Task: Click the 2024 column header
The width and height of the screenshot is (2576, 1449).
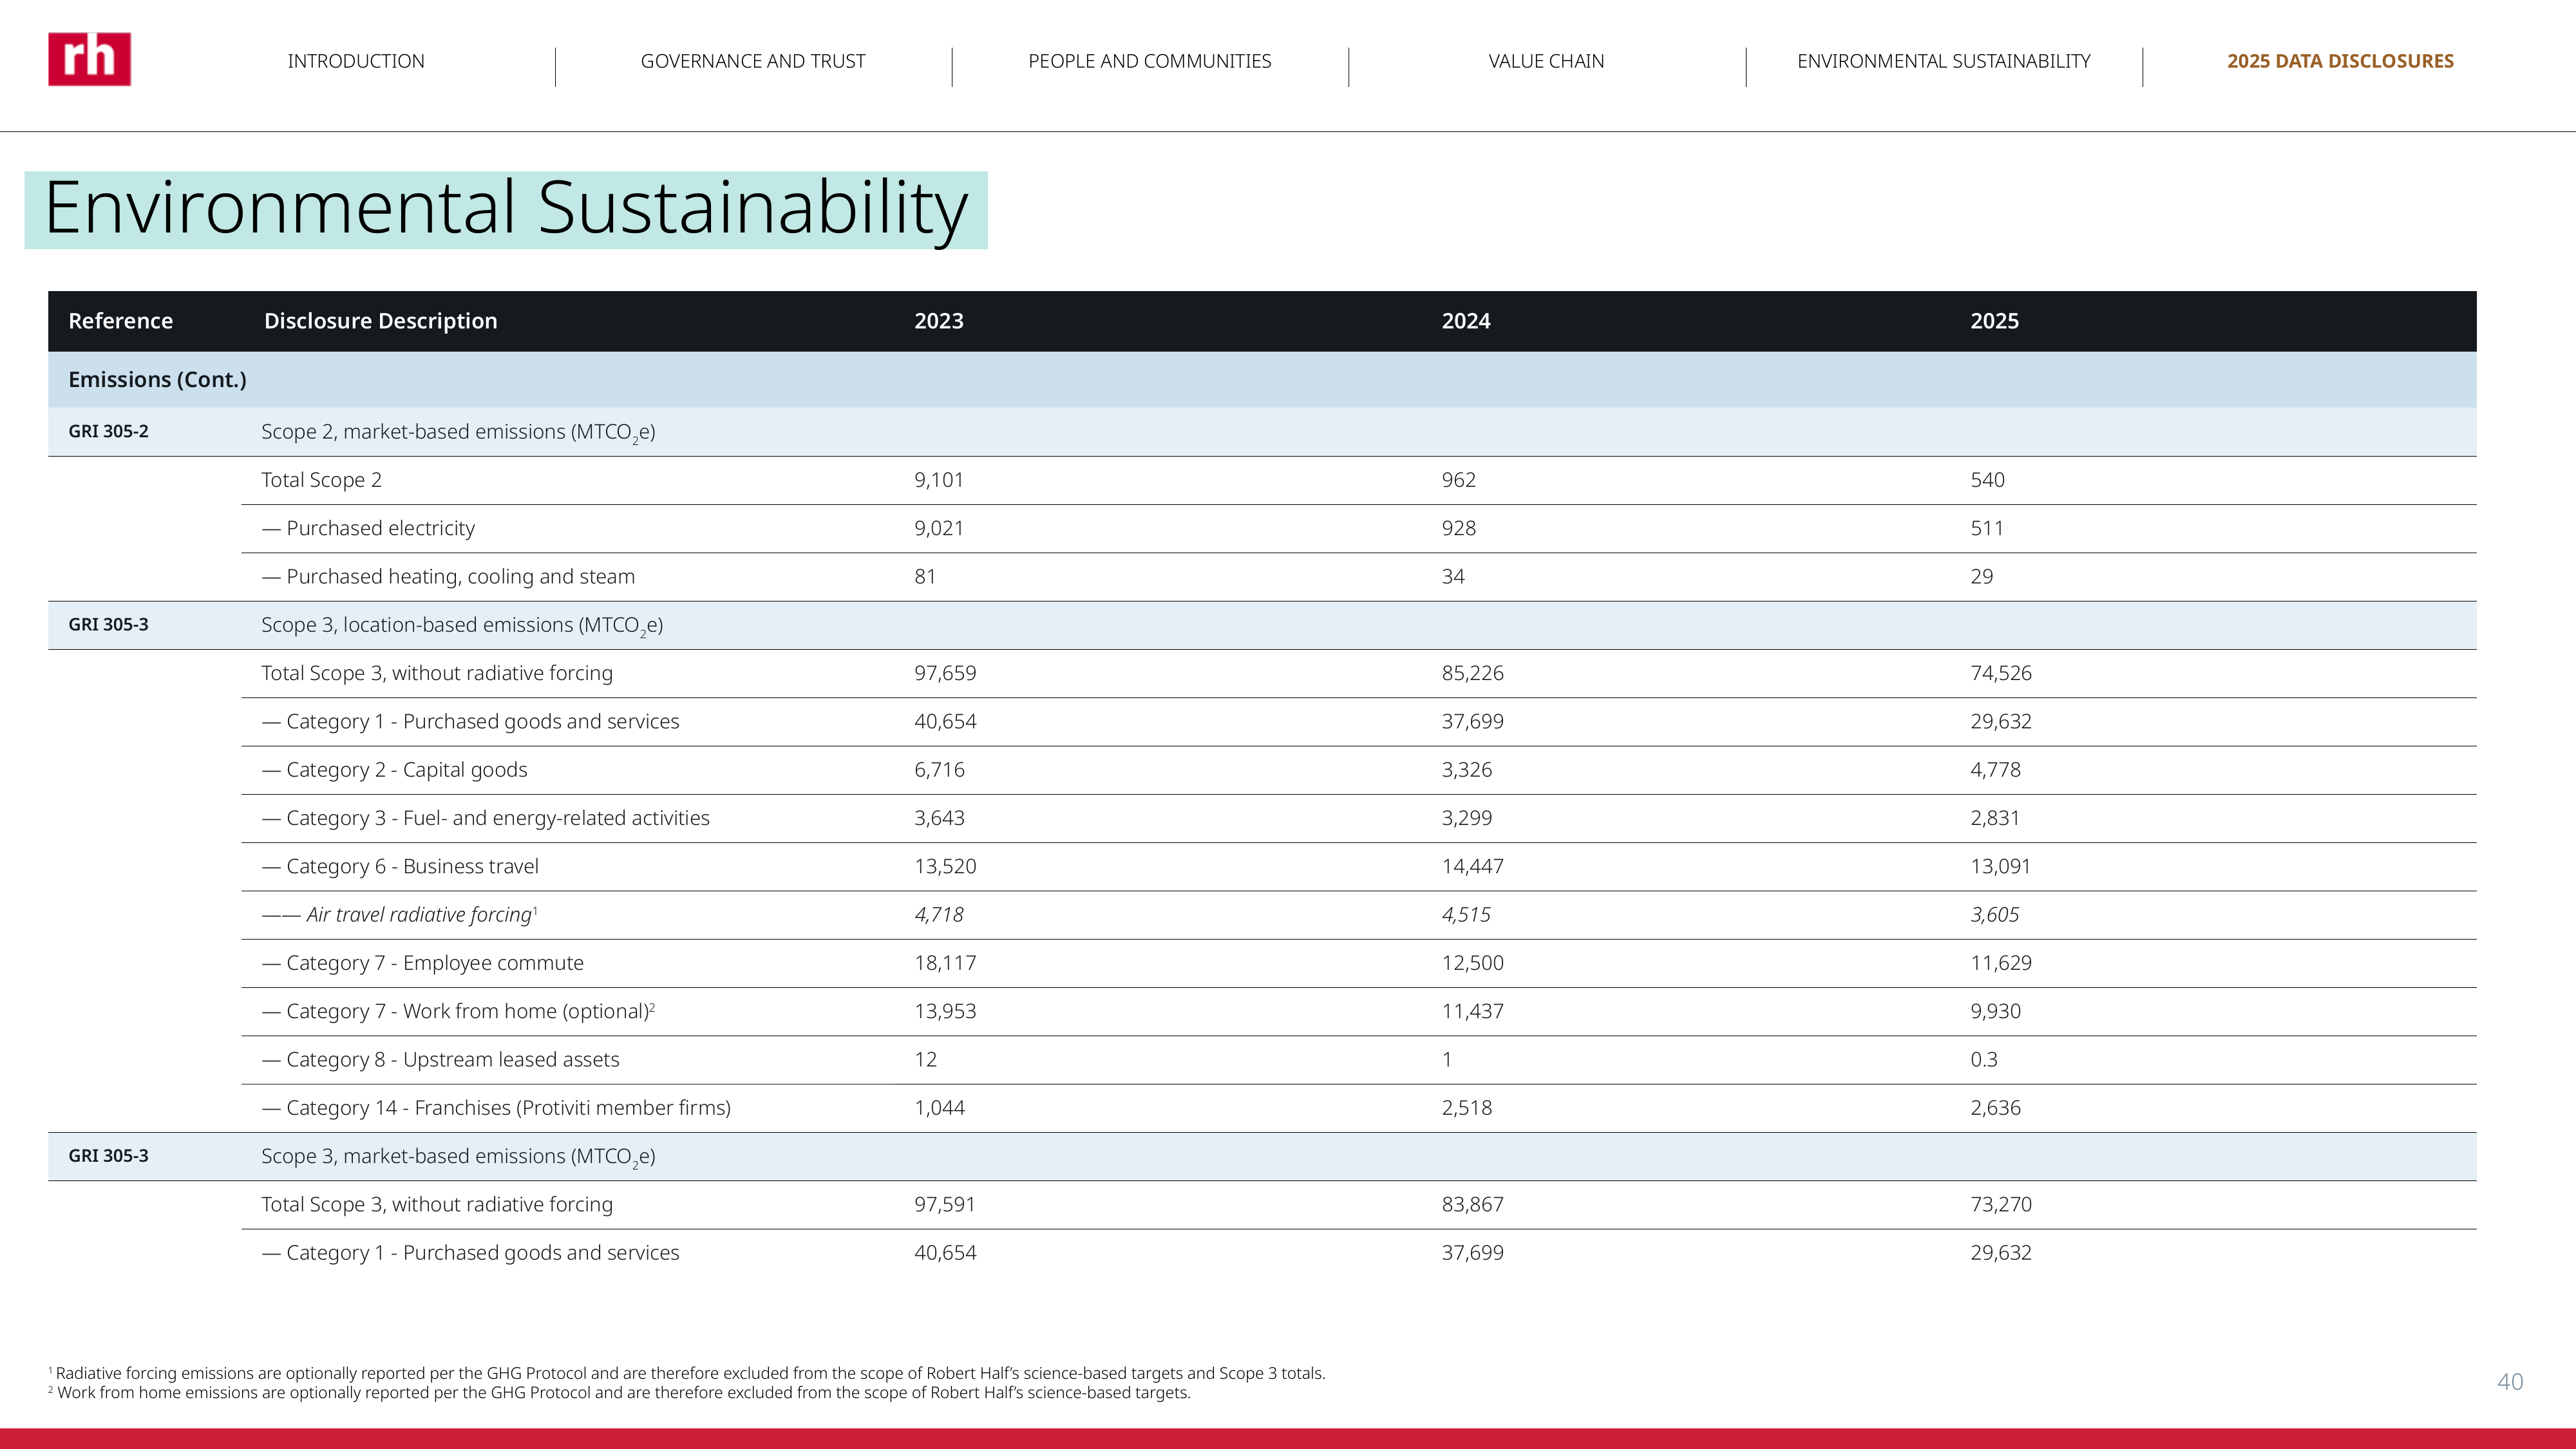Action: 1466,321
